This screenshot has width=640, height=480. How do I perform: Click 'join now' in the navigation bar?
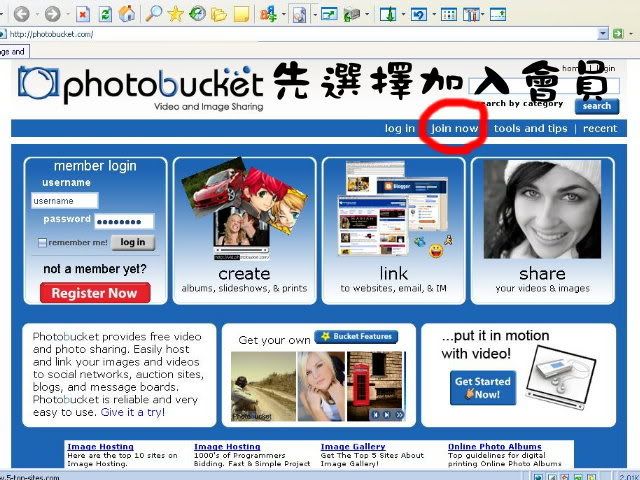[x=455, y=128]
